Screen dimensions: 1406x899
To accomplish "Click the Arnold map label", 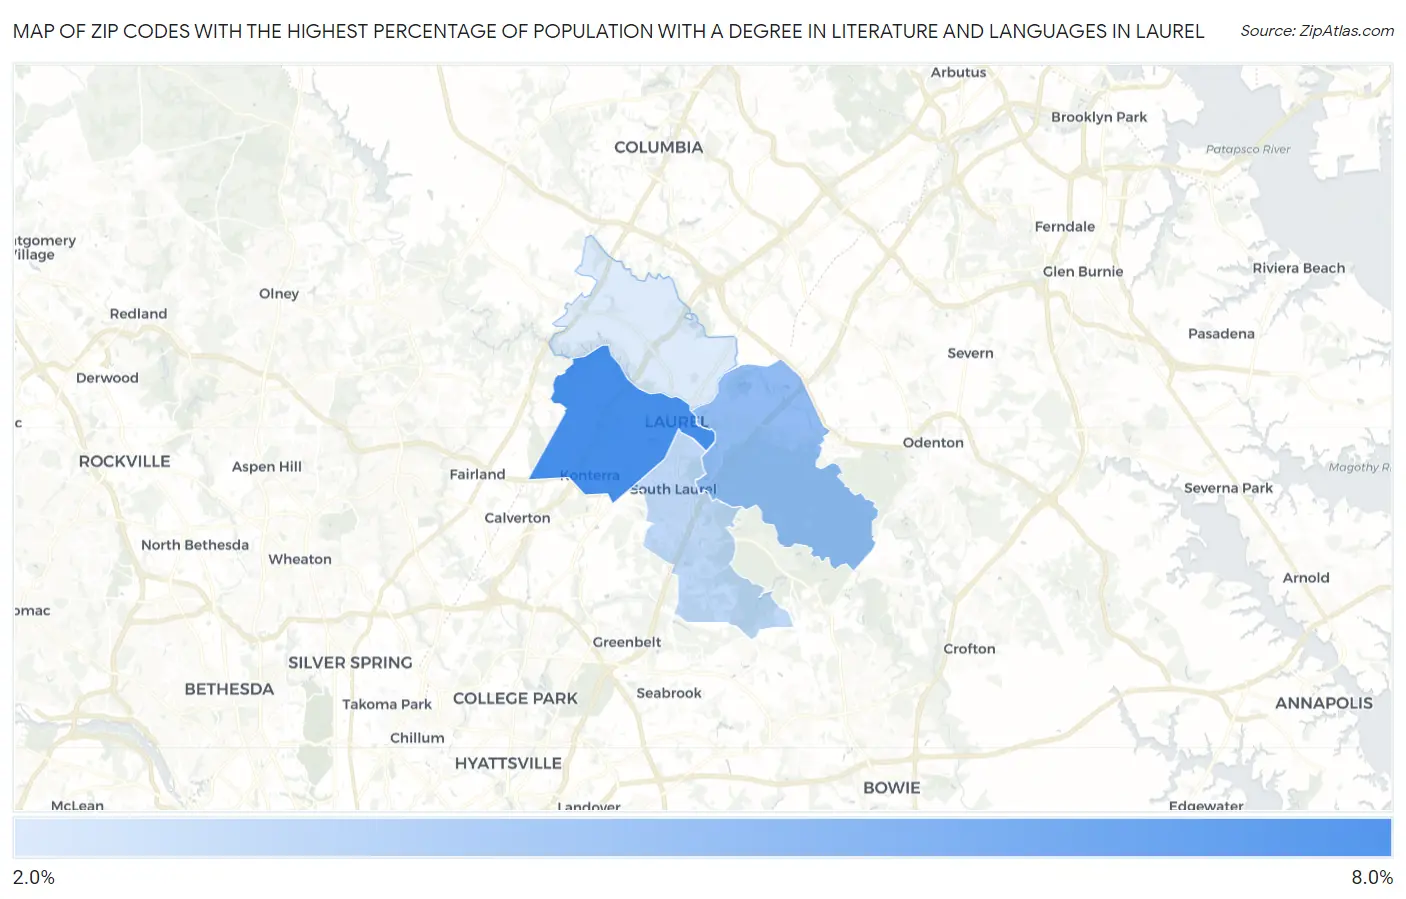I will (x=1306, y=578).
